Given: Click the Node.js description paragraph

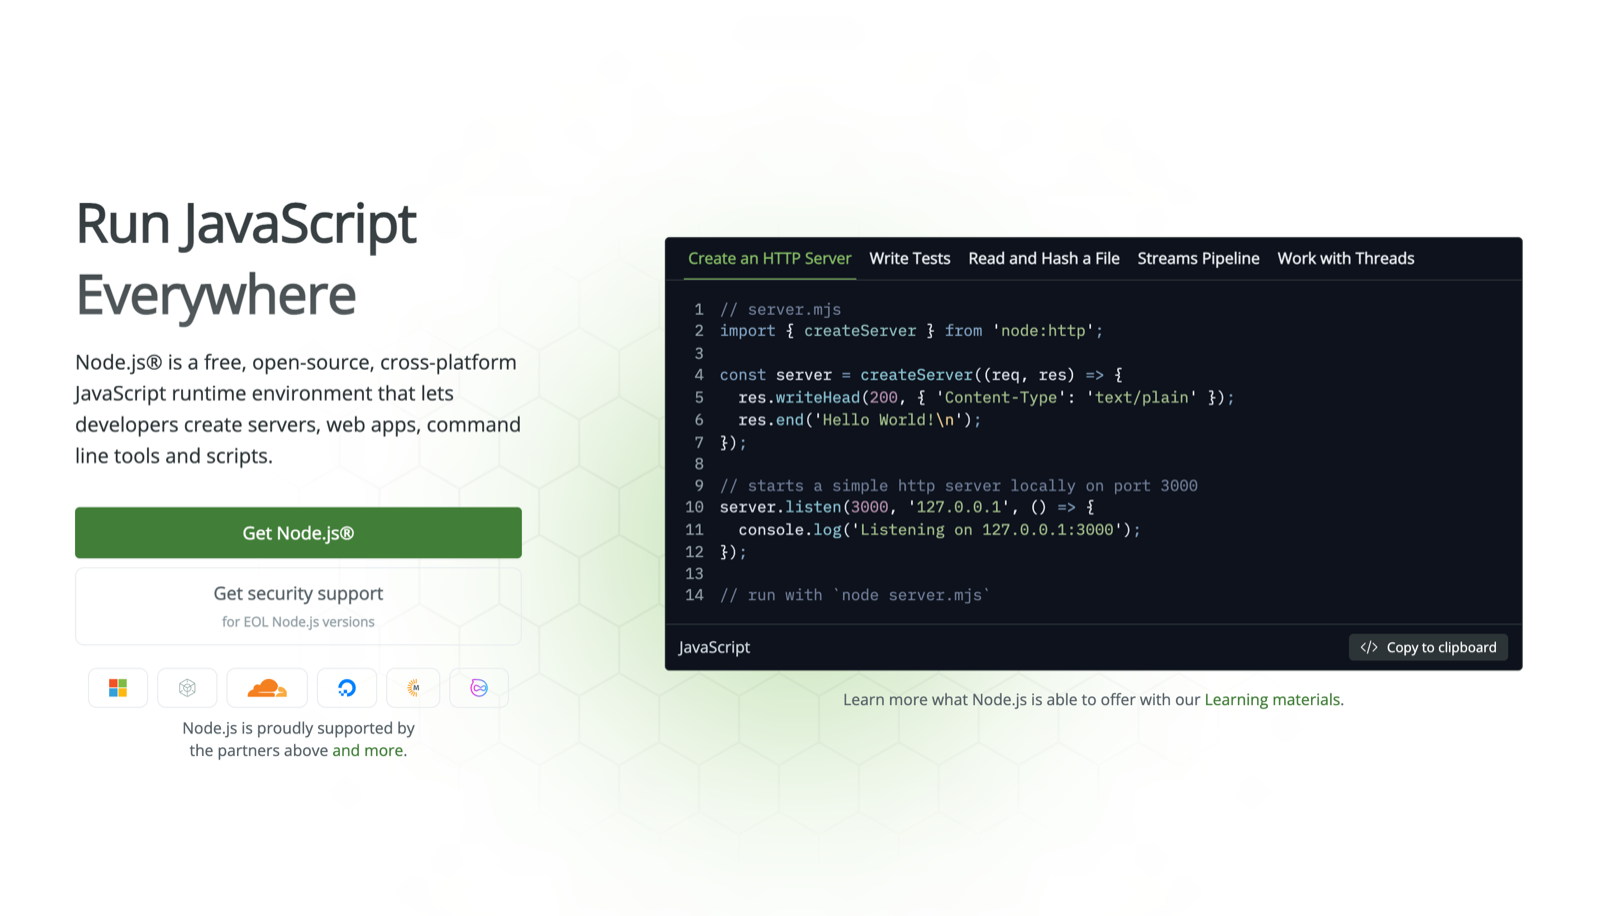Looking at the screenshot, I should (x=298, y=409).
